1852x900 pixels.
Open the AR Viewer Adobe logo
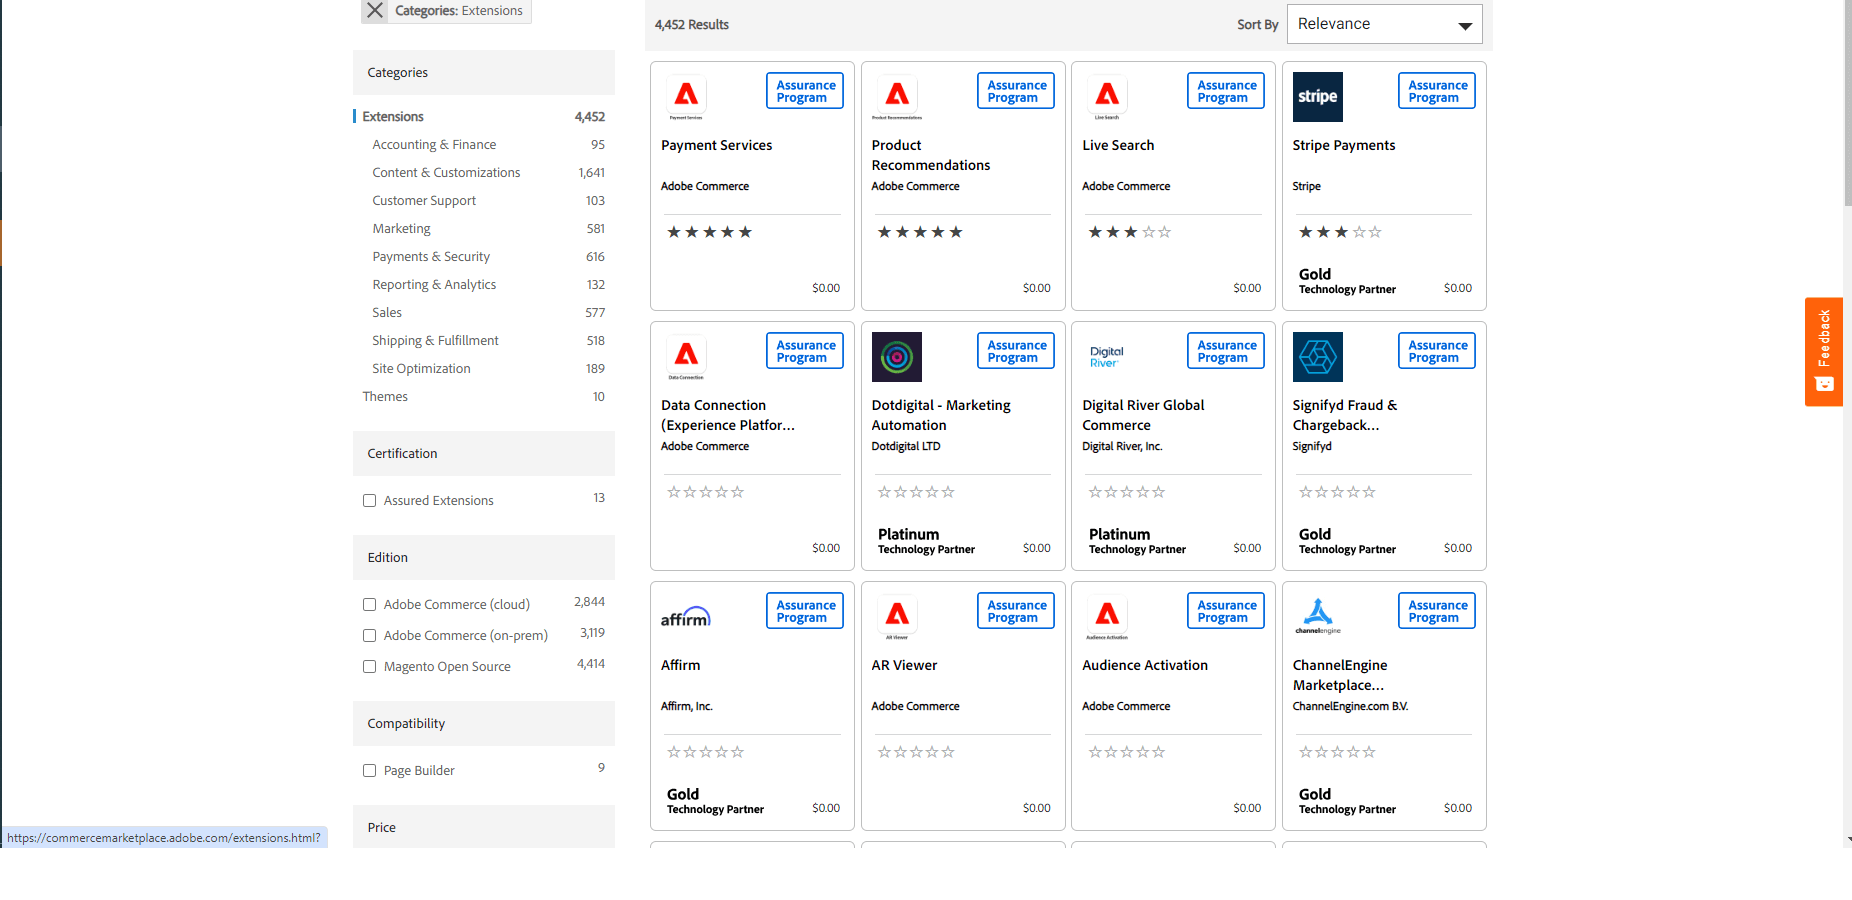tap(897, 617)
